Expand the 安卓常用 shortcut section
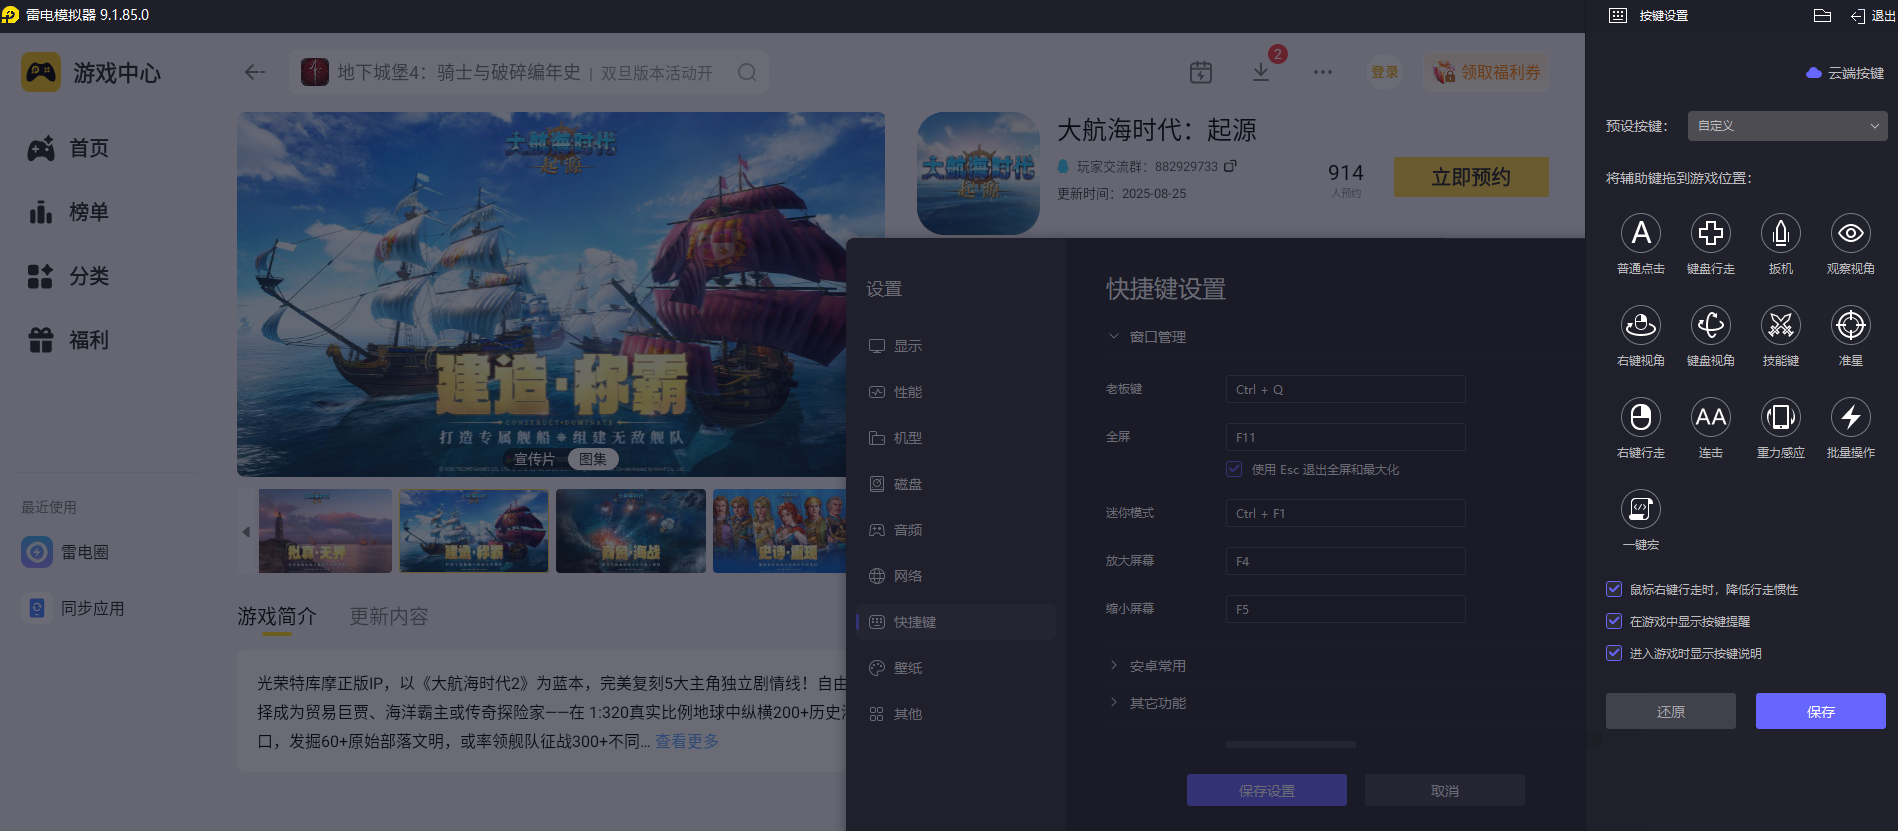 [1157, 666]
